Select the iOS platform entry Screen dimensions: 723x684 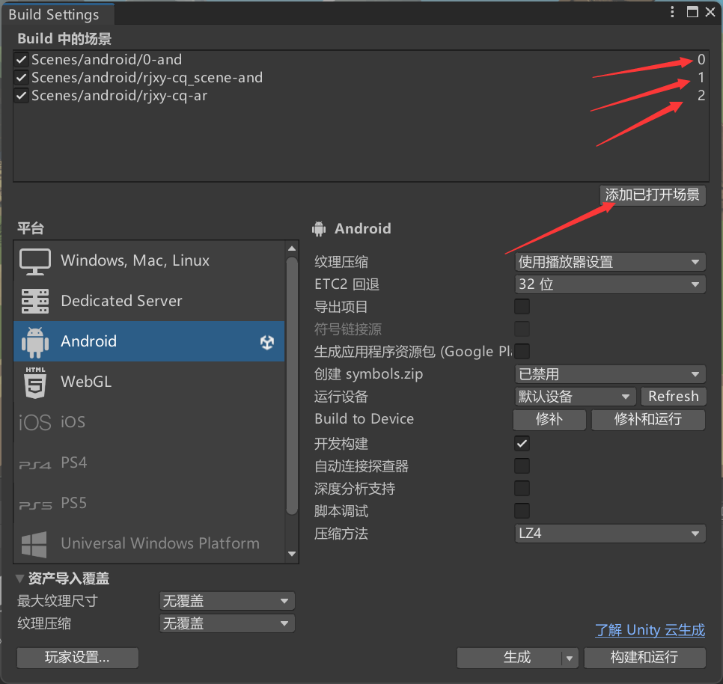149,422
